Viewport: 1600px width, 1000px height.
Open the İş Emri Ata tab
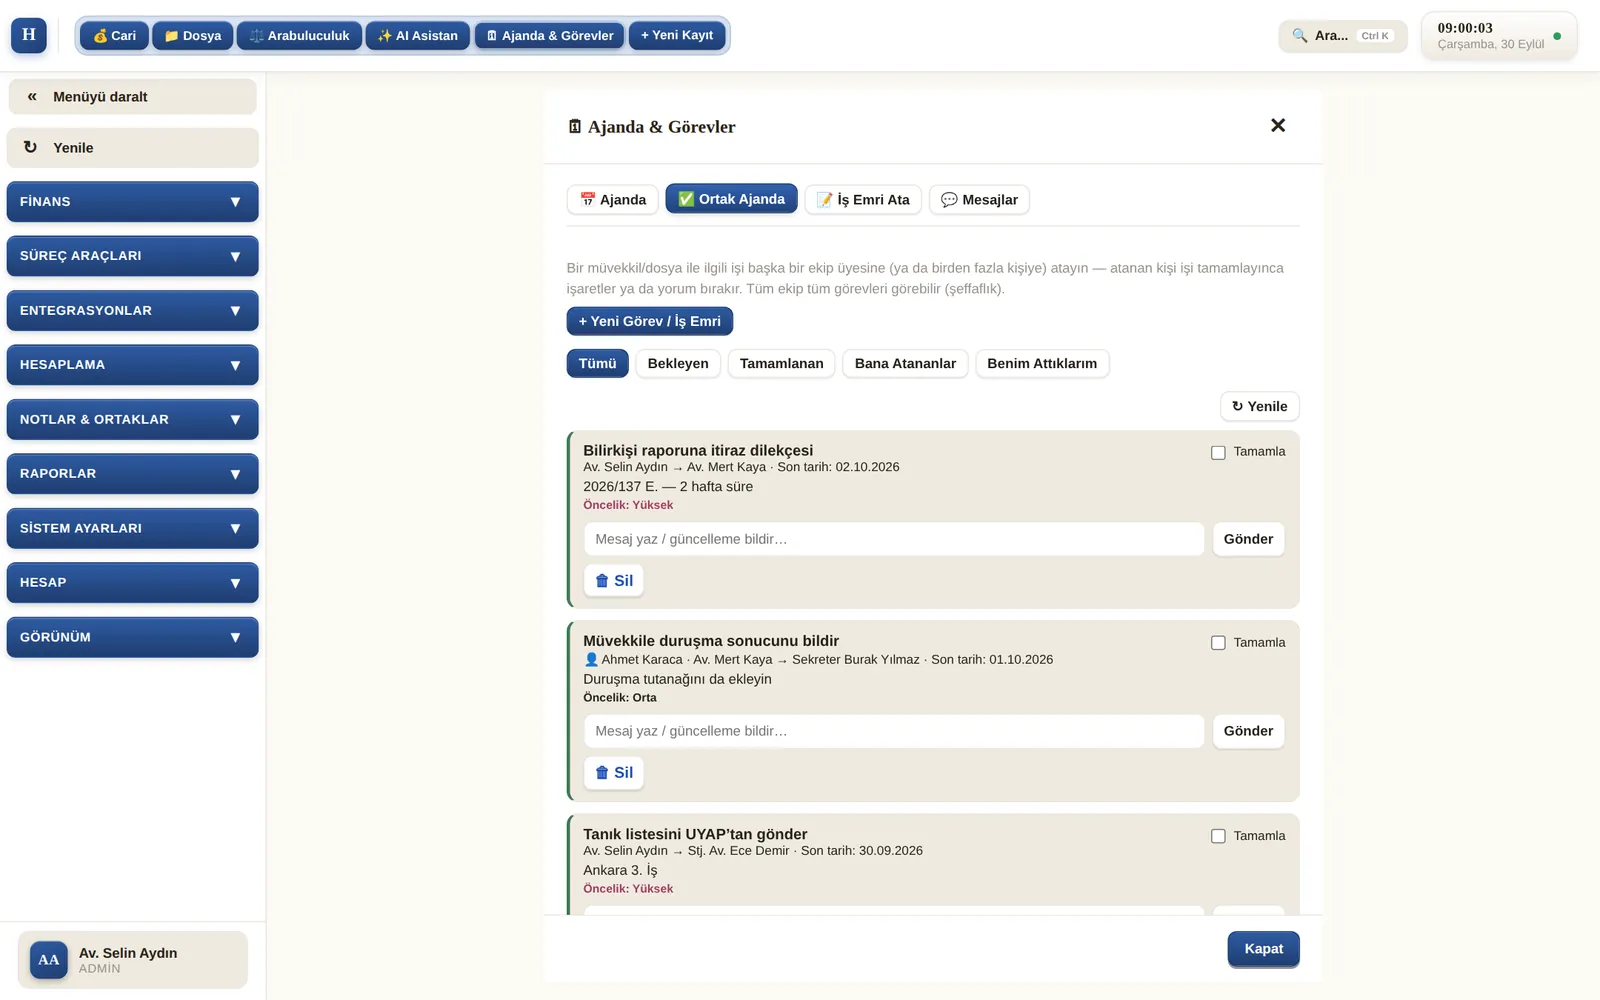click(x=863, y=199)
